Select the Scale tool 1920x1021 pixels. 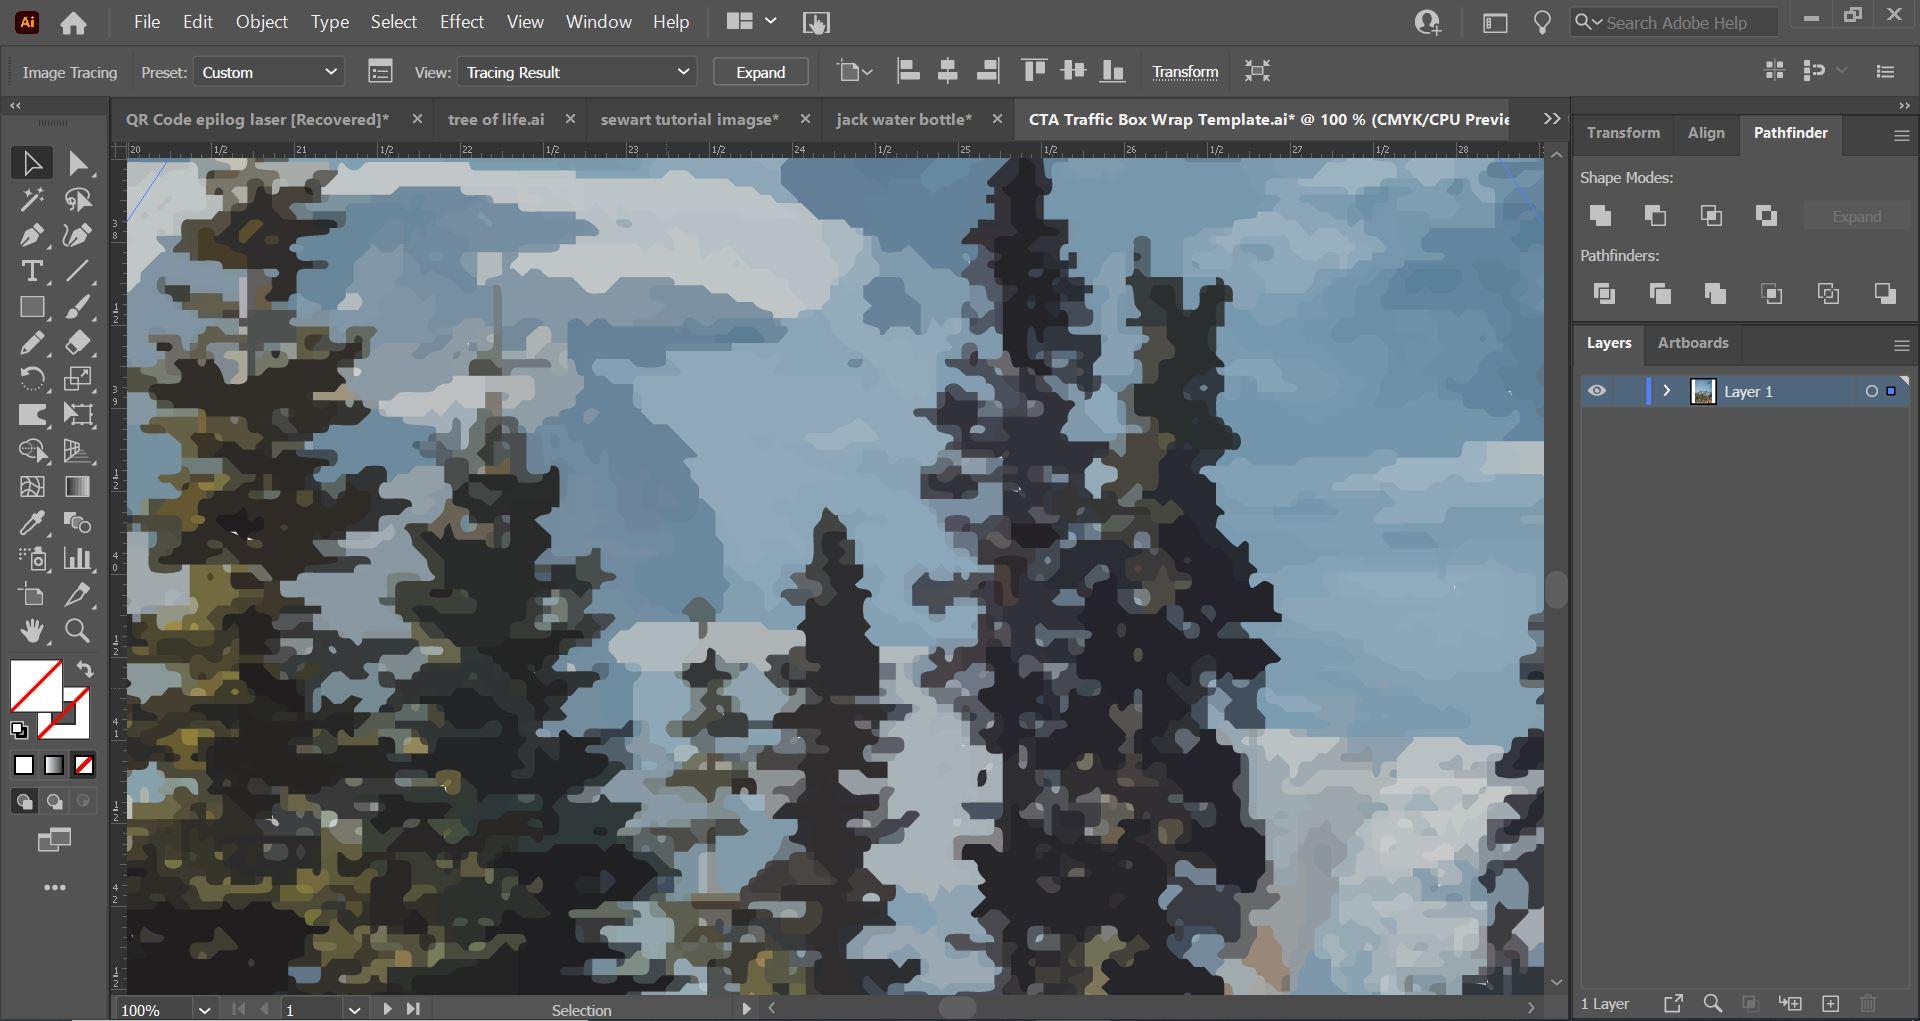(x=78, y=379)
